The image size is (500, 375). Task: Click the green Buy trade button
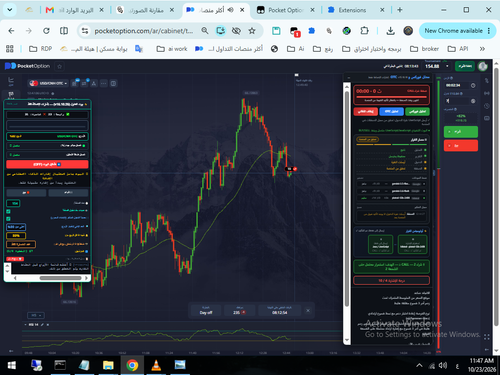coord(461,132)
